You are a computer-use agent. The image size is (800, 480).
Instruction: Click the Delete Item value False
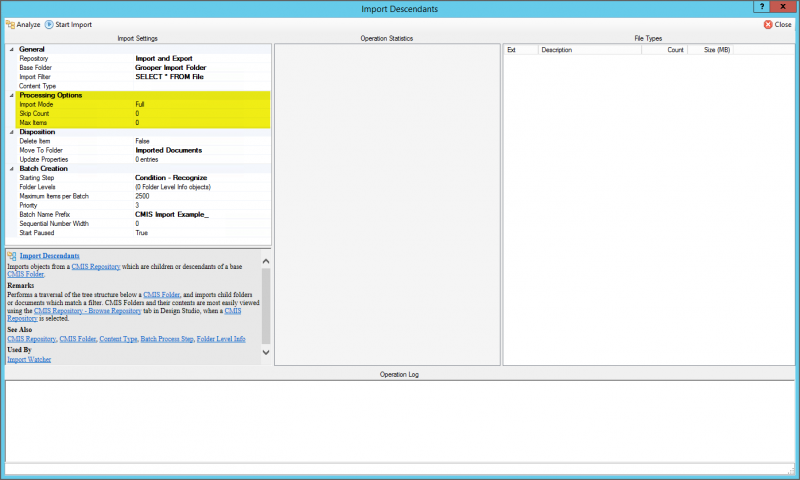click(142, 141)
